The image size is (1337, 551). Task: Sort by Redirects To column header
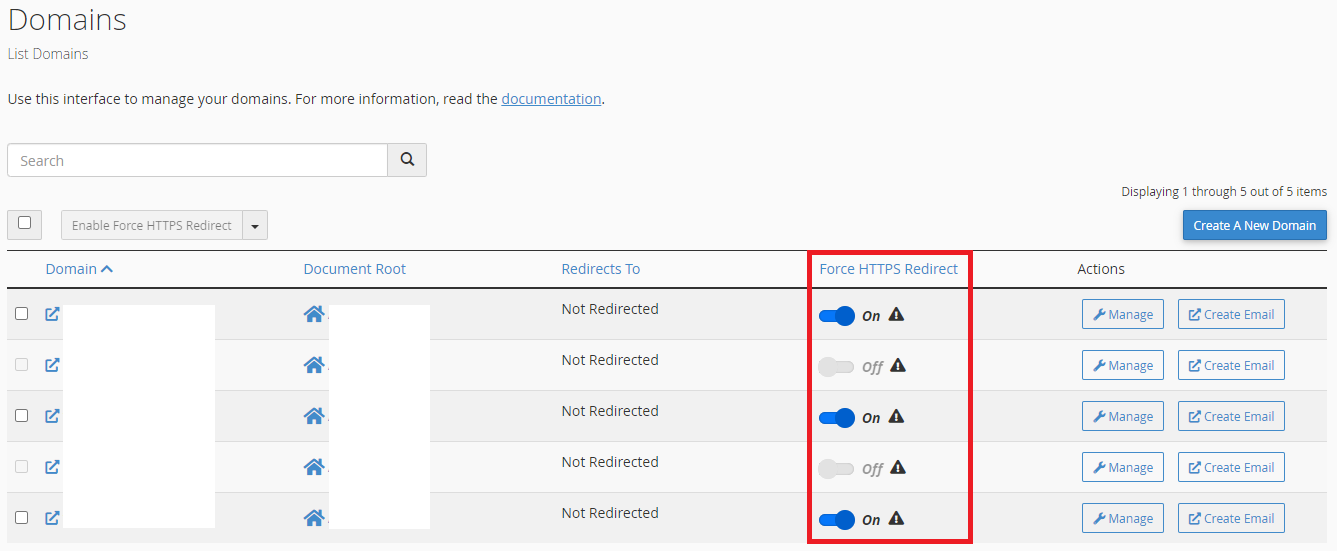601,269
